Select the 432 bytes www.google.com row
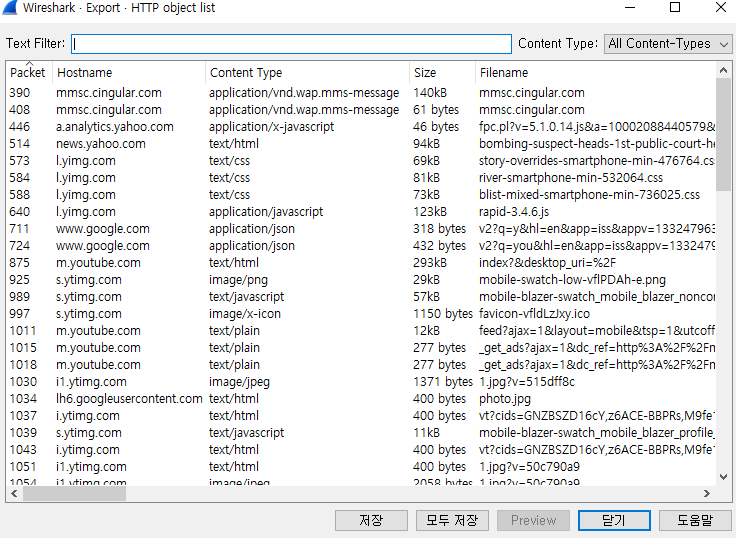 pyautogui.click(x=361, y=246)
